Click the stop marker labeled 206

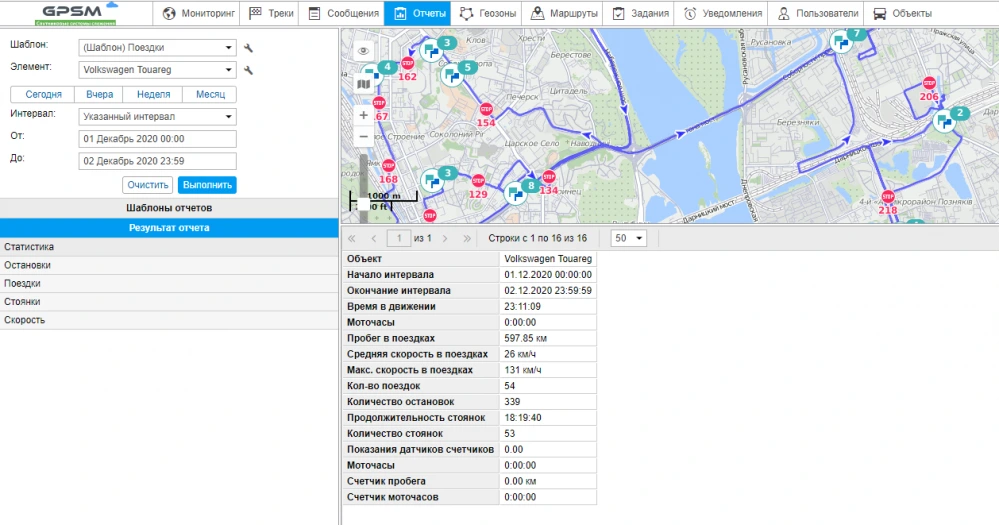[x=929, y=84]
